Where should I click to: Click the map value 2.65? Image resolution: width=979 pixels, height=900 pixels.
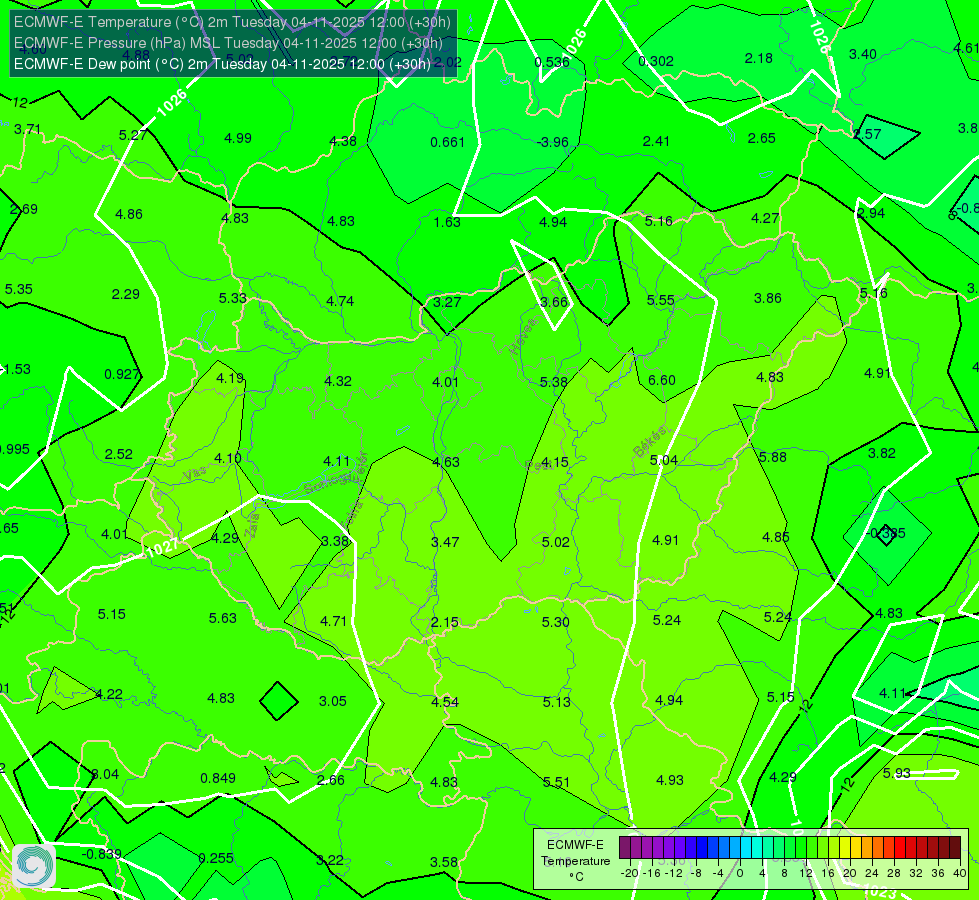pyautogui.click(x=762, y=138)
